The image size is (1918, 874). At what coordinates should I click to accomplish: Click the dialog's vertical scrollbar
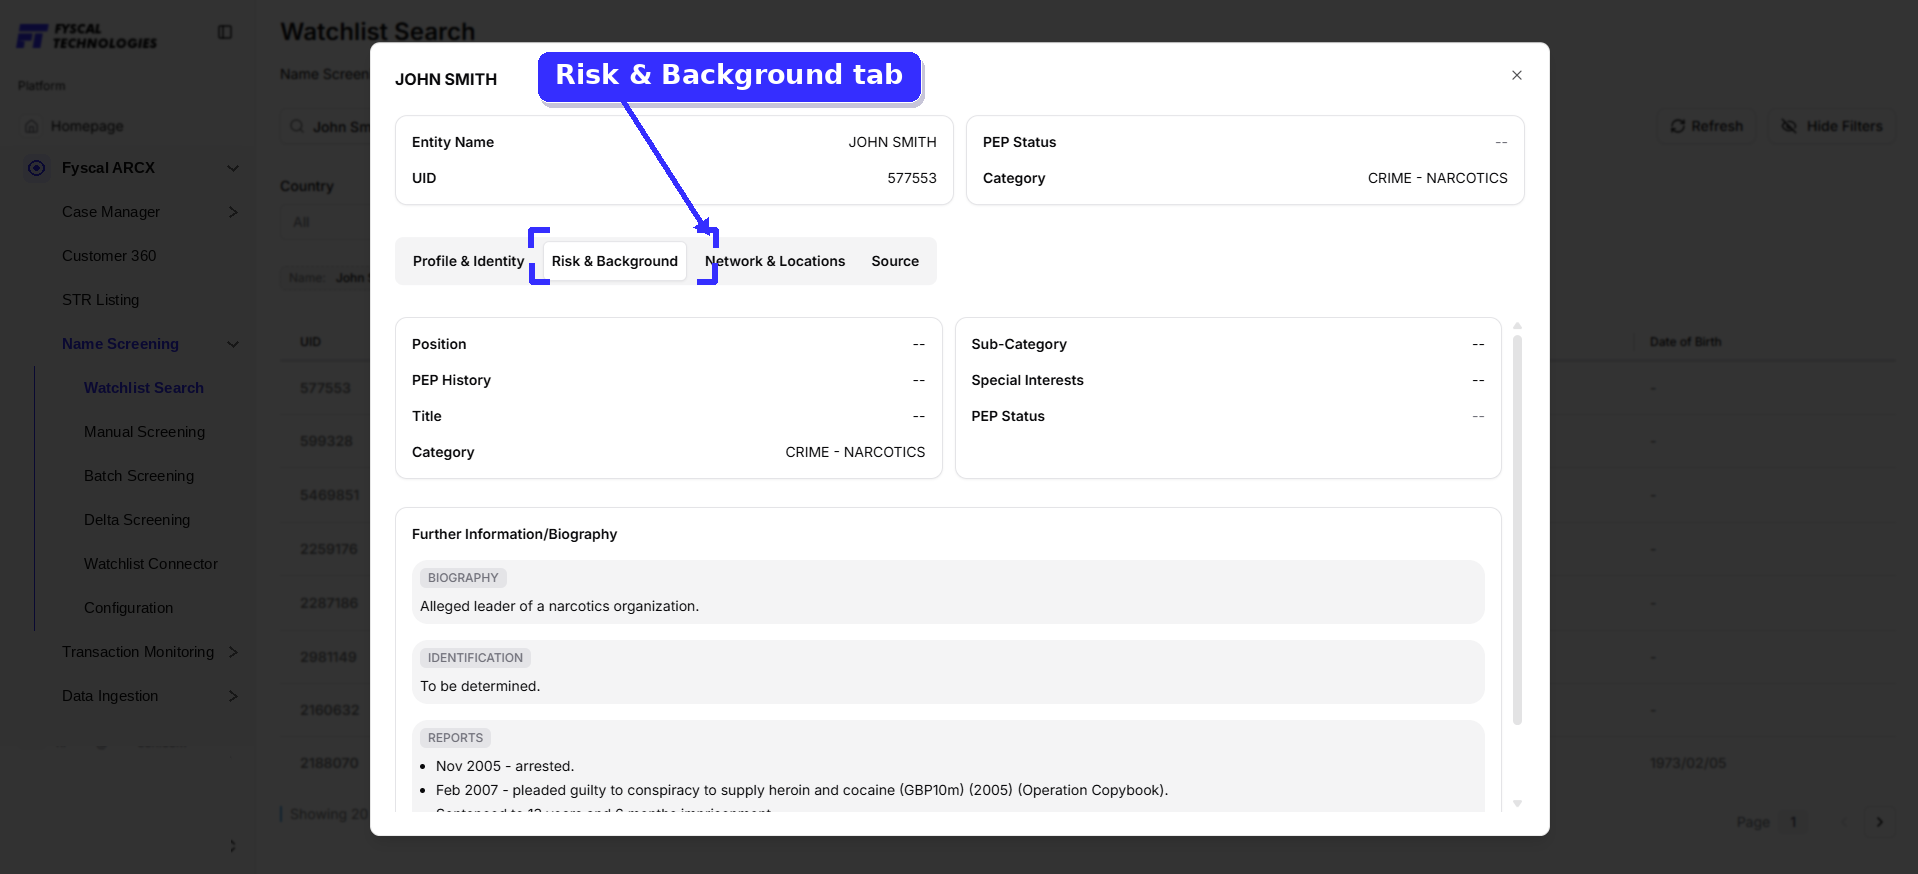click(x=1517, y=530)
